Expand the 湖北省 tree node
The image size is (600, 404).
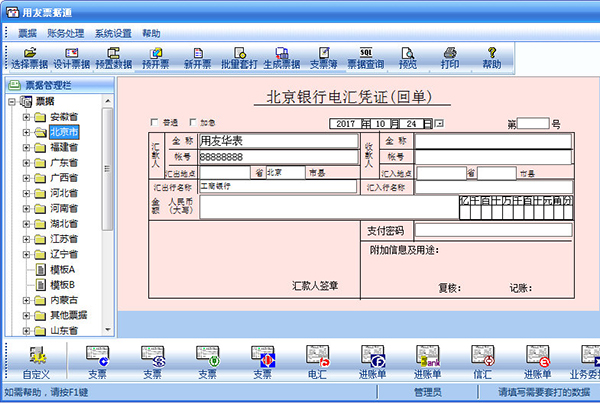pos(26,224)
